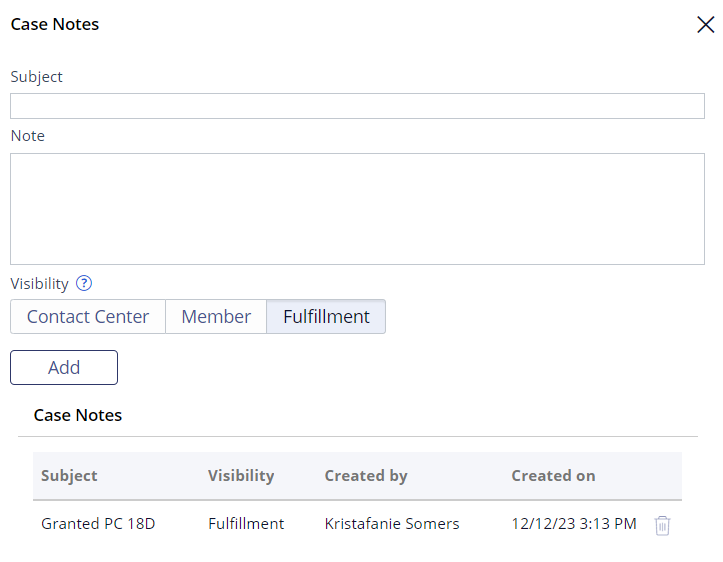Sort by the Created on column header
The height and width of the screenshot is (562, 723).
tap(553, 475)
